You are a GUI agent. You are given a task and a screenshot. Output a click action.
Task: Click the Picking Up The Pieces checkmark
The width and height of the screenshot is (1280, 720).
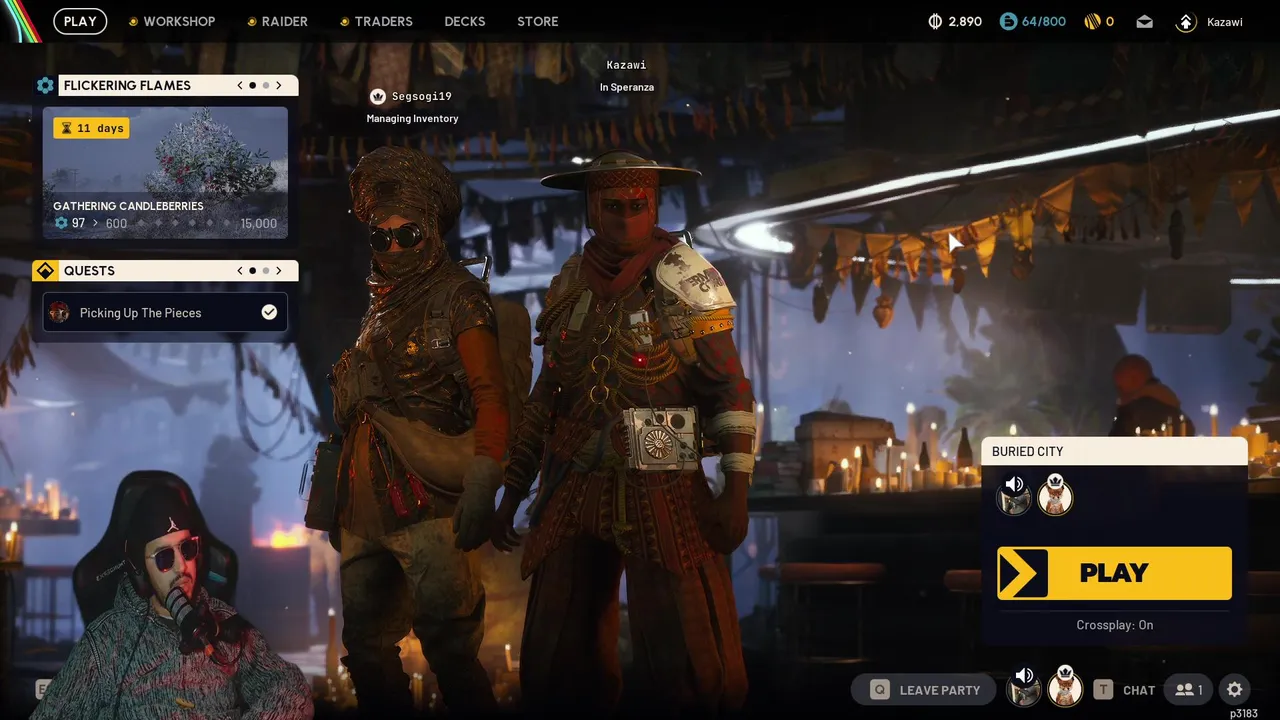click(269, 312)
